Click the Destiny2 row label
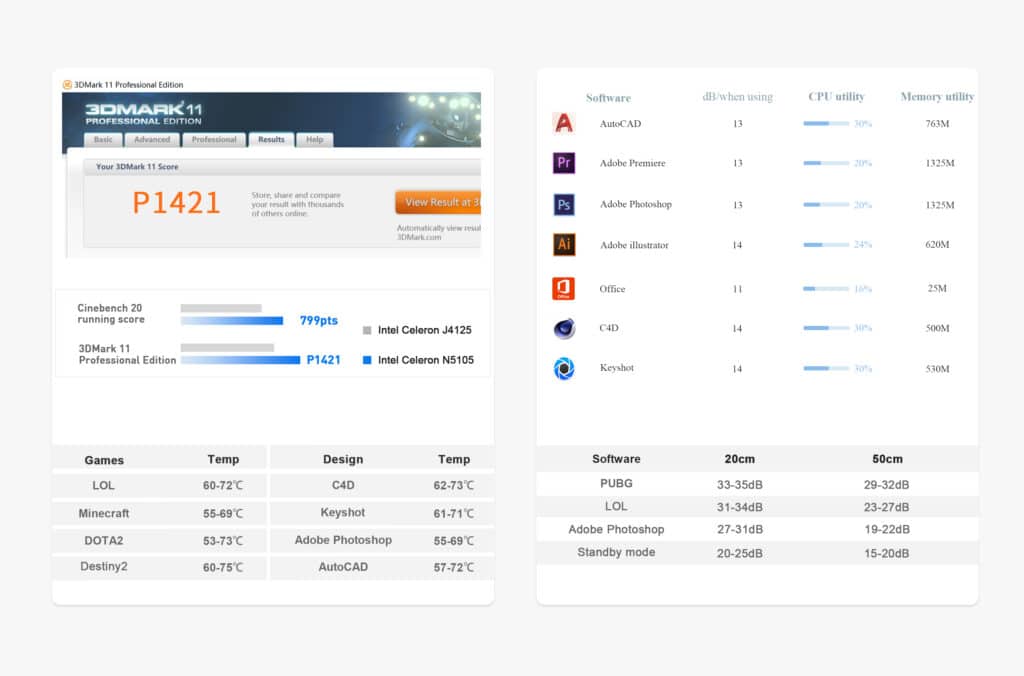1024x676 pixels. click(104, 566)
